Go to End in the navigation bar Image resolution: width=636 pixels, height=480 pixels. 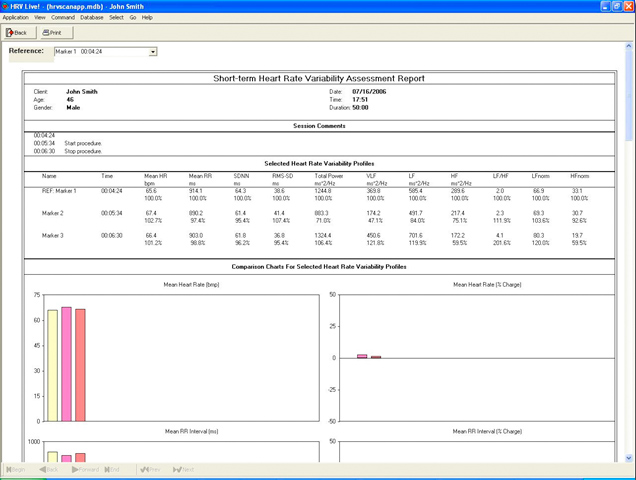click(112, 469)
